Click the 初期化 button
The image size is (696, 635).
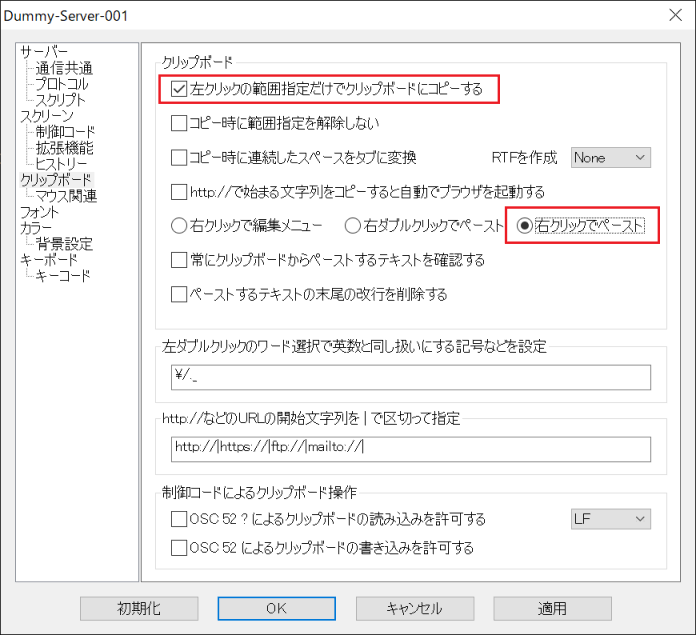[139, 608]
